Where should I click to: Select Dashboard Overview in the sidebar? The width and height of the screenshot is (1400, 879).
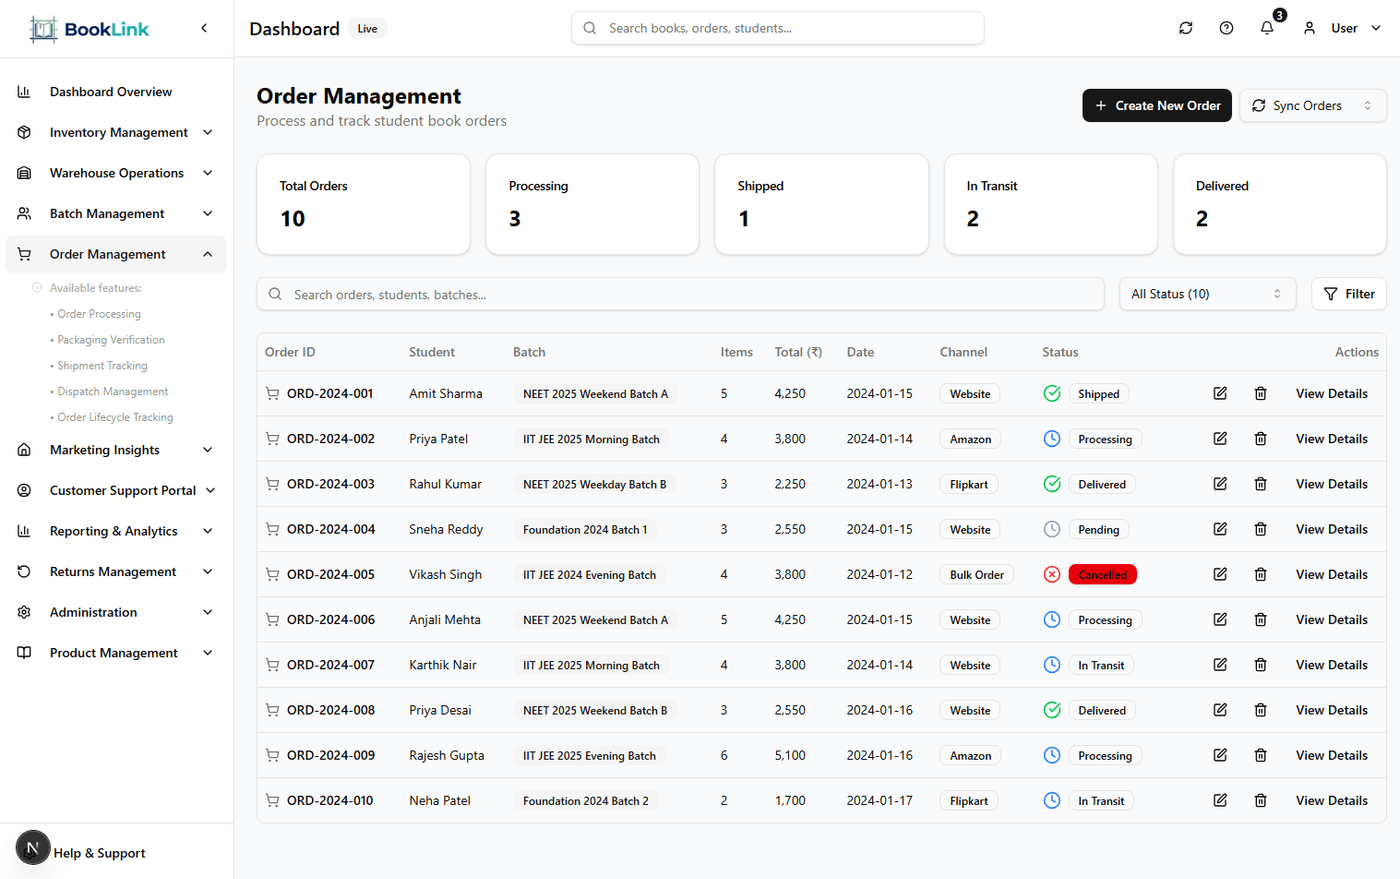110,91
